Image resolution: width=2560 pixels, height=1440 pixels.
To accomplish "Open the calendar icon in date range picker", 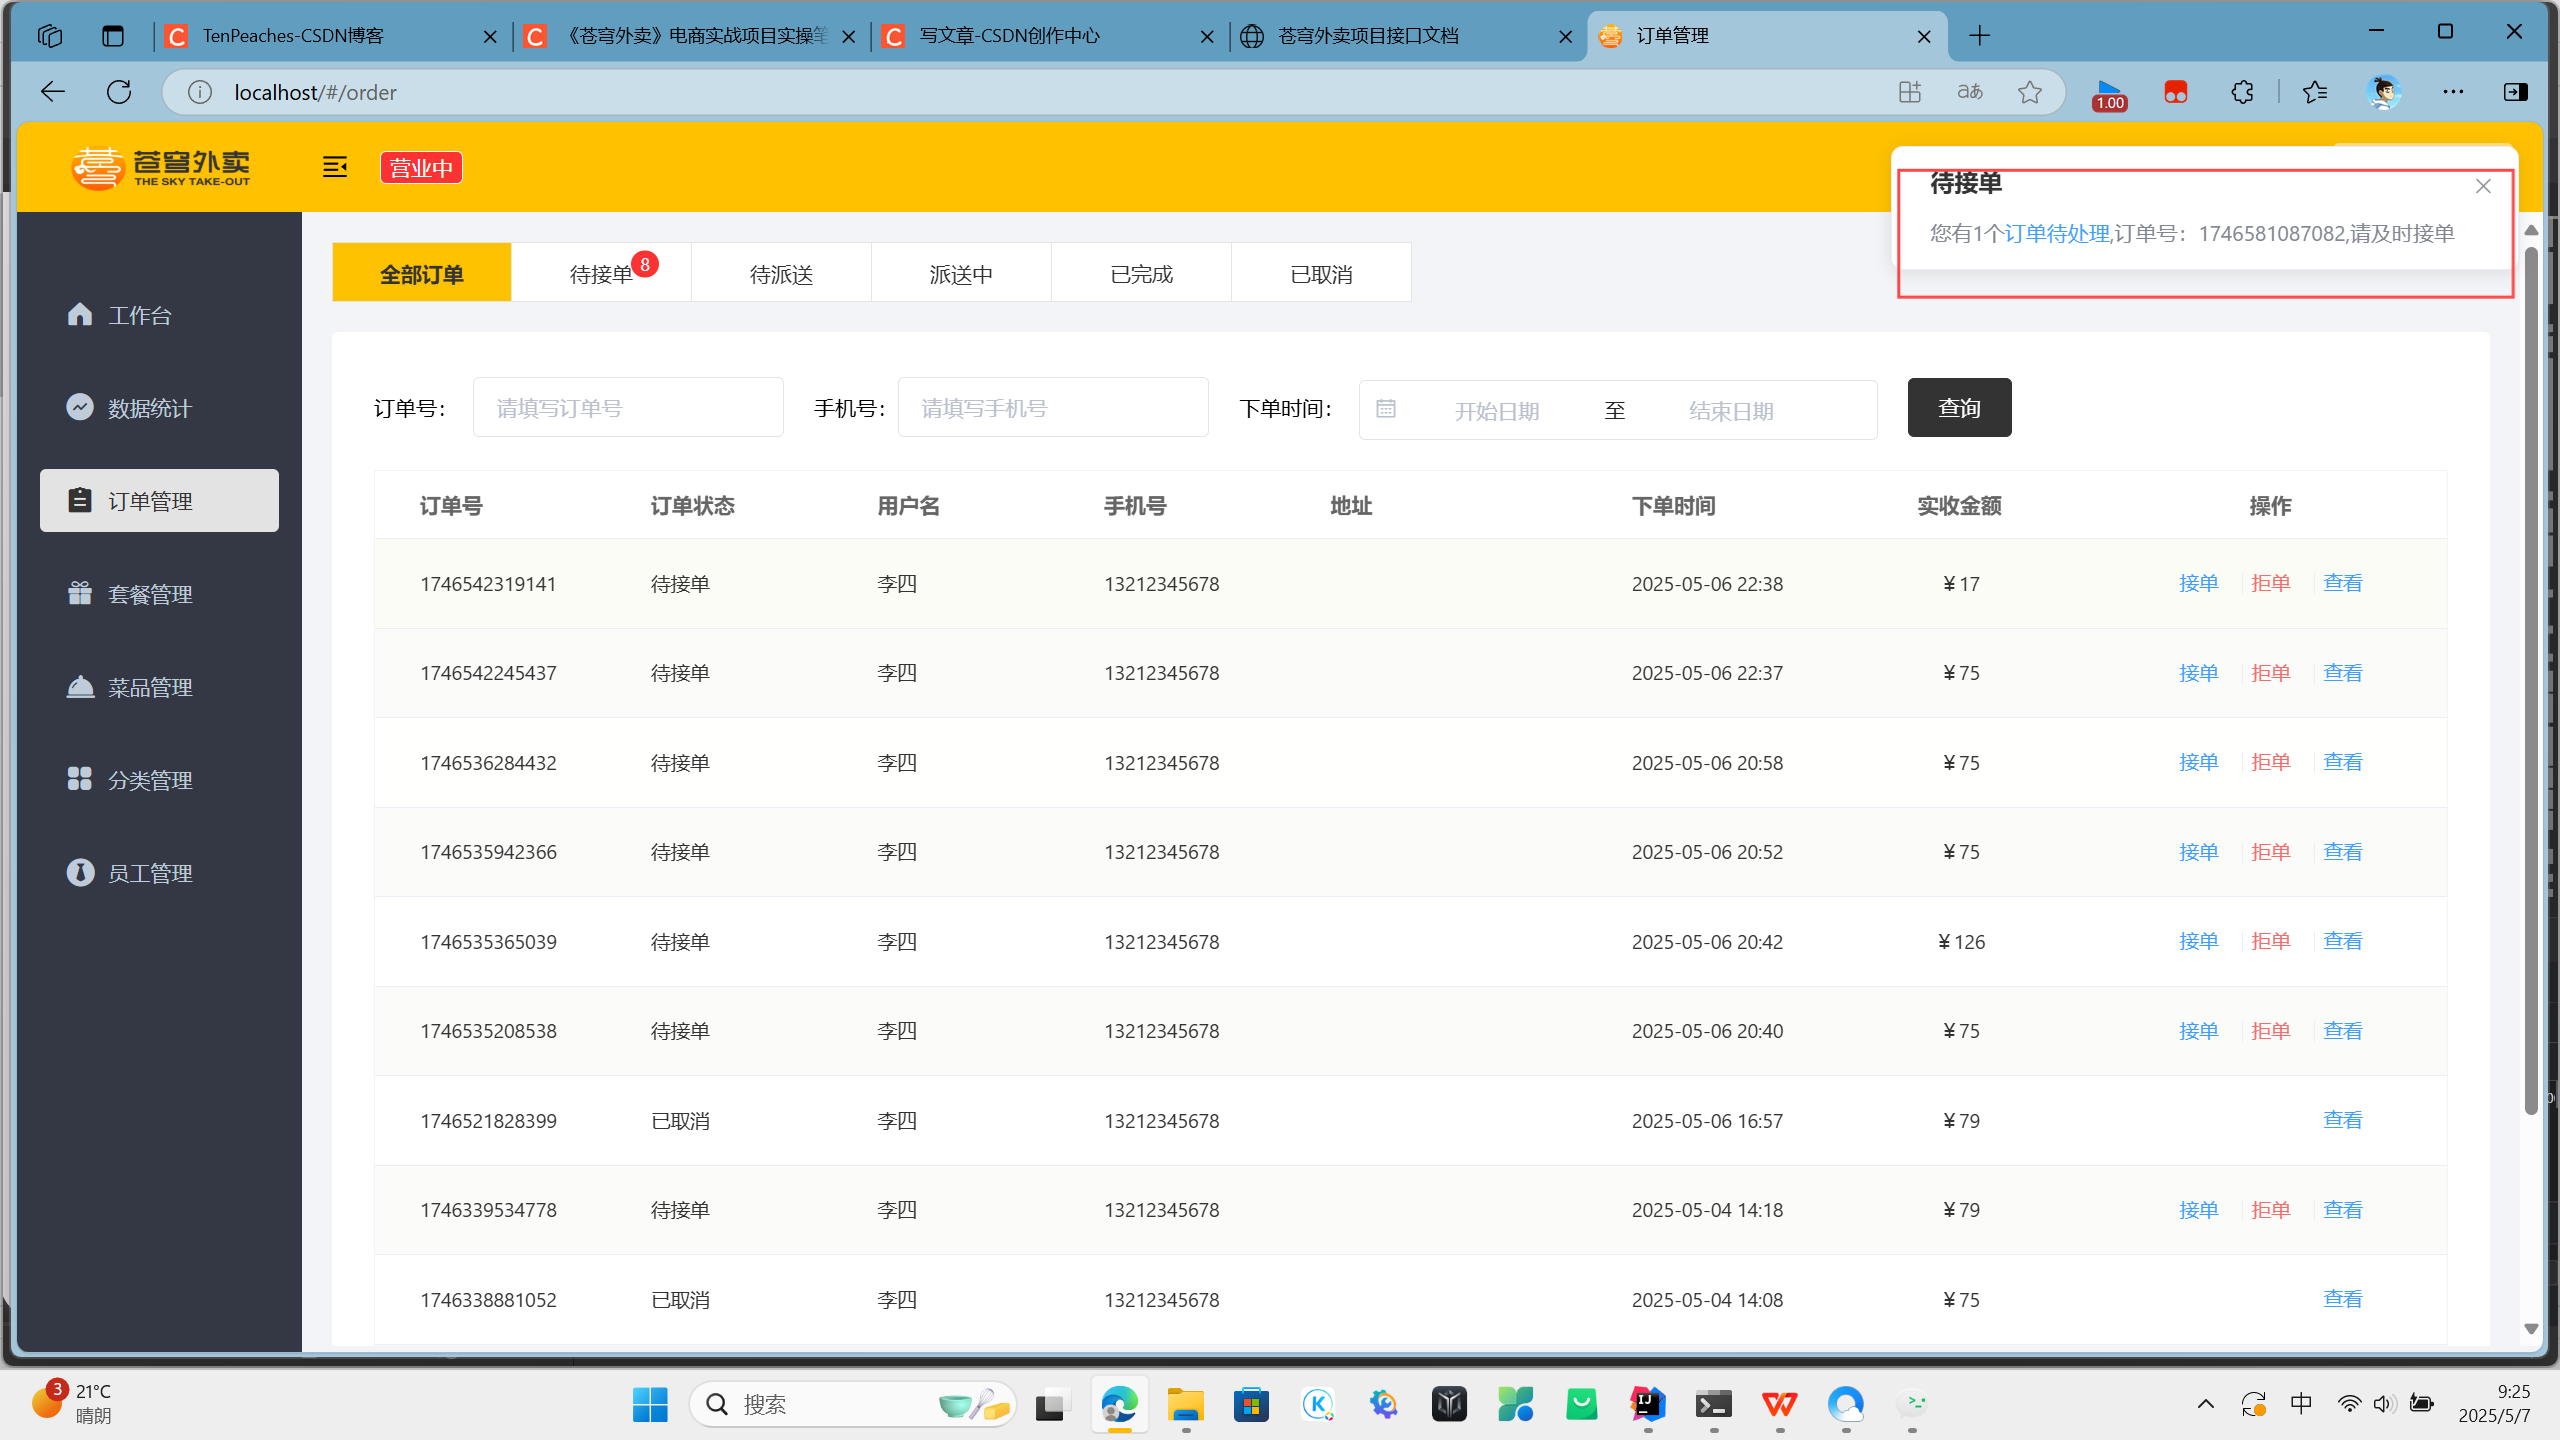I will coord(1386,409).
